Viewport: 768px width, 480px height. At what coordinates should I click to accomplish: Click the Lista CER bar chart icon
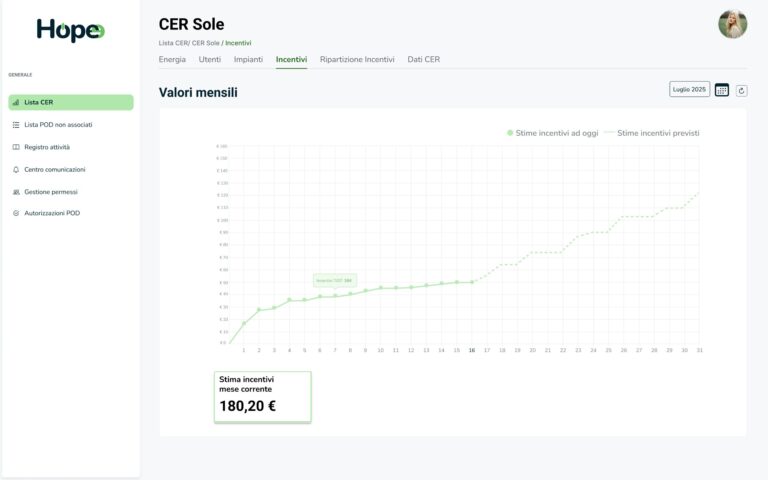16,102
